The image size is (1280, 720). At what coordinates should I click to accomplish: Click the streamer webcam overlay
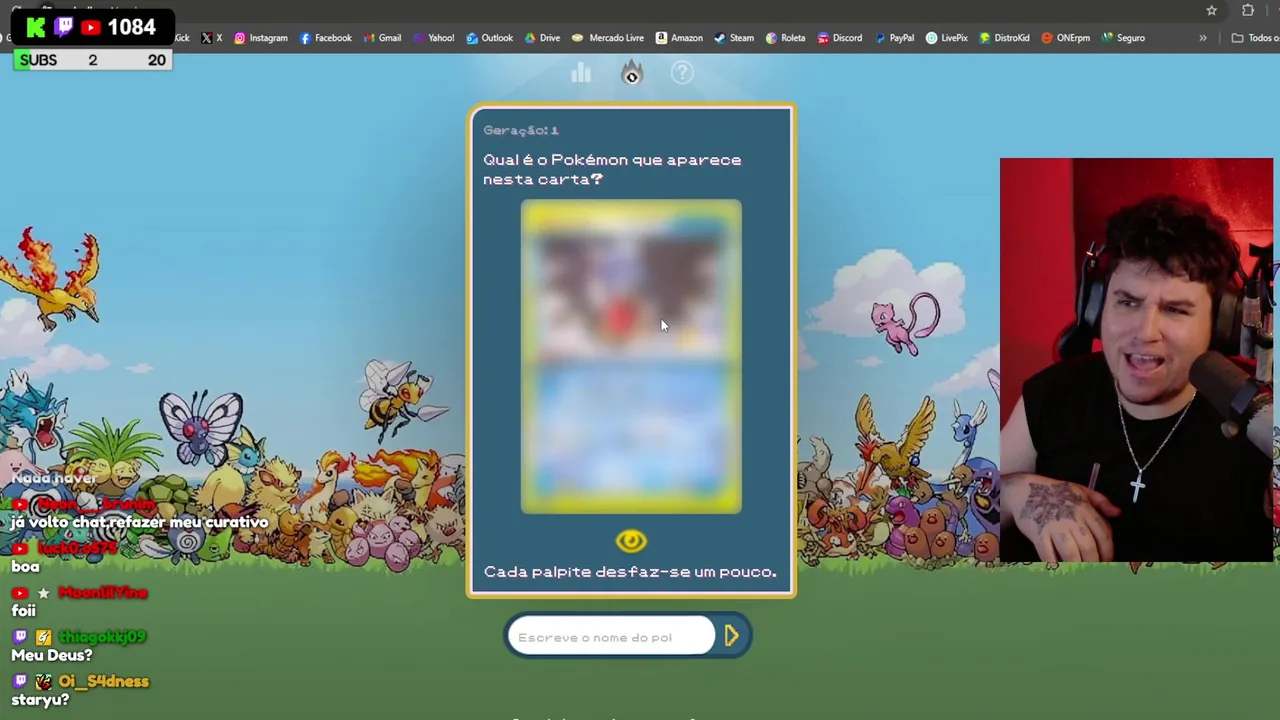tap(1137, 360)
